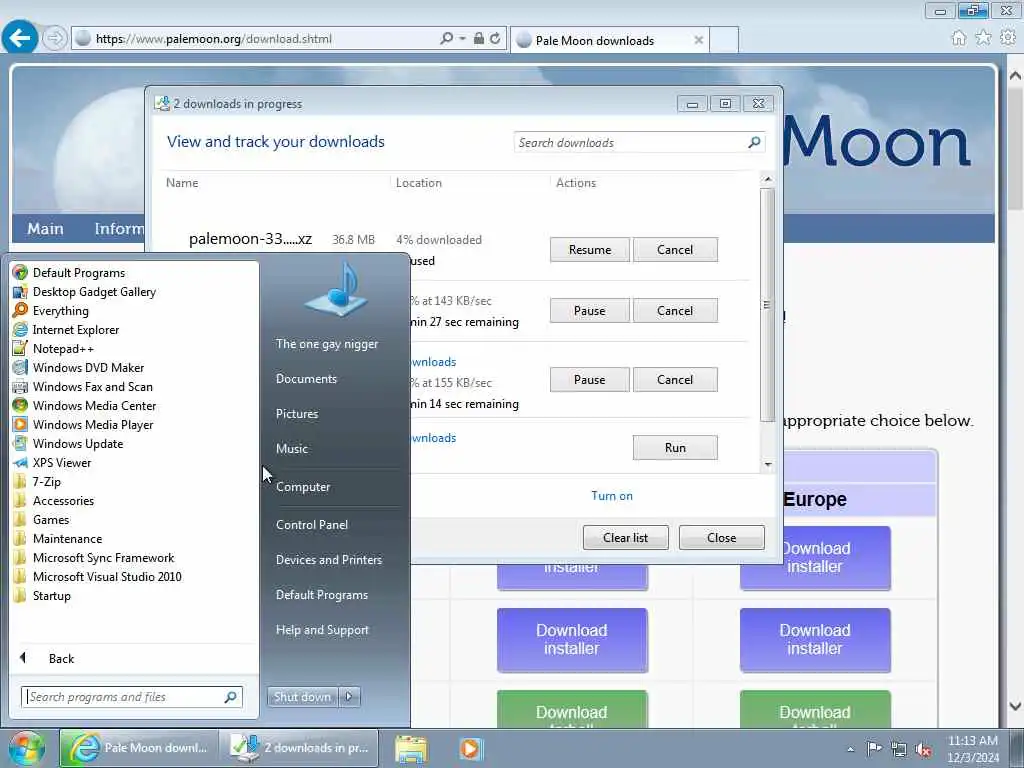The width and height of the screenshot is (1024, 768).
Task: Open Control Panel from Start menu
Action: coord(312,525)
